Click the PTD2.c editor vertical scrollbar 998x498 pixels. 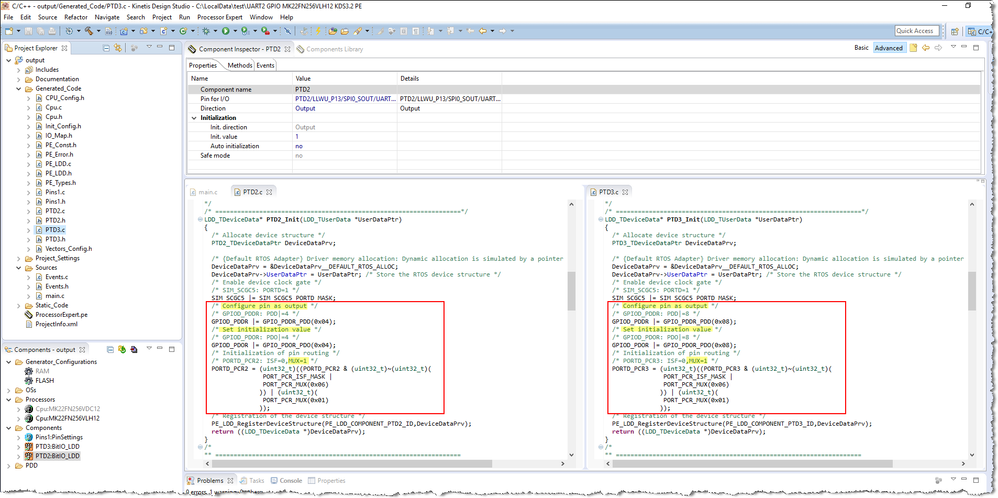point(571,290)
